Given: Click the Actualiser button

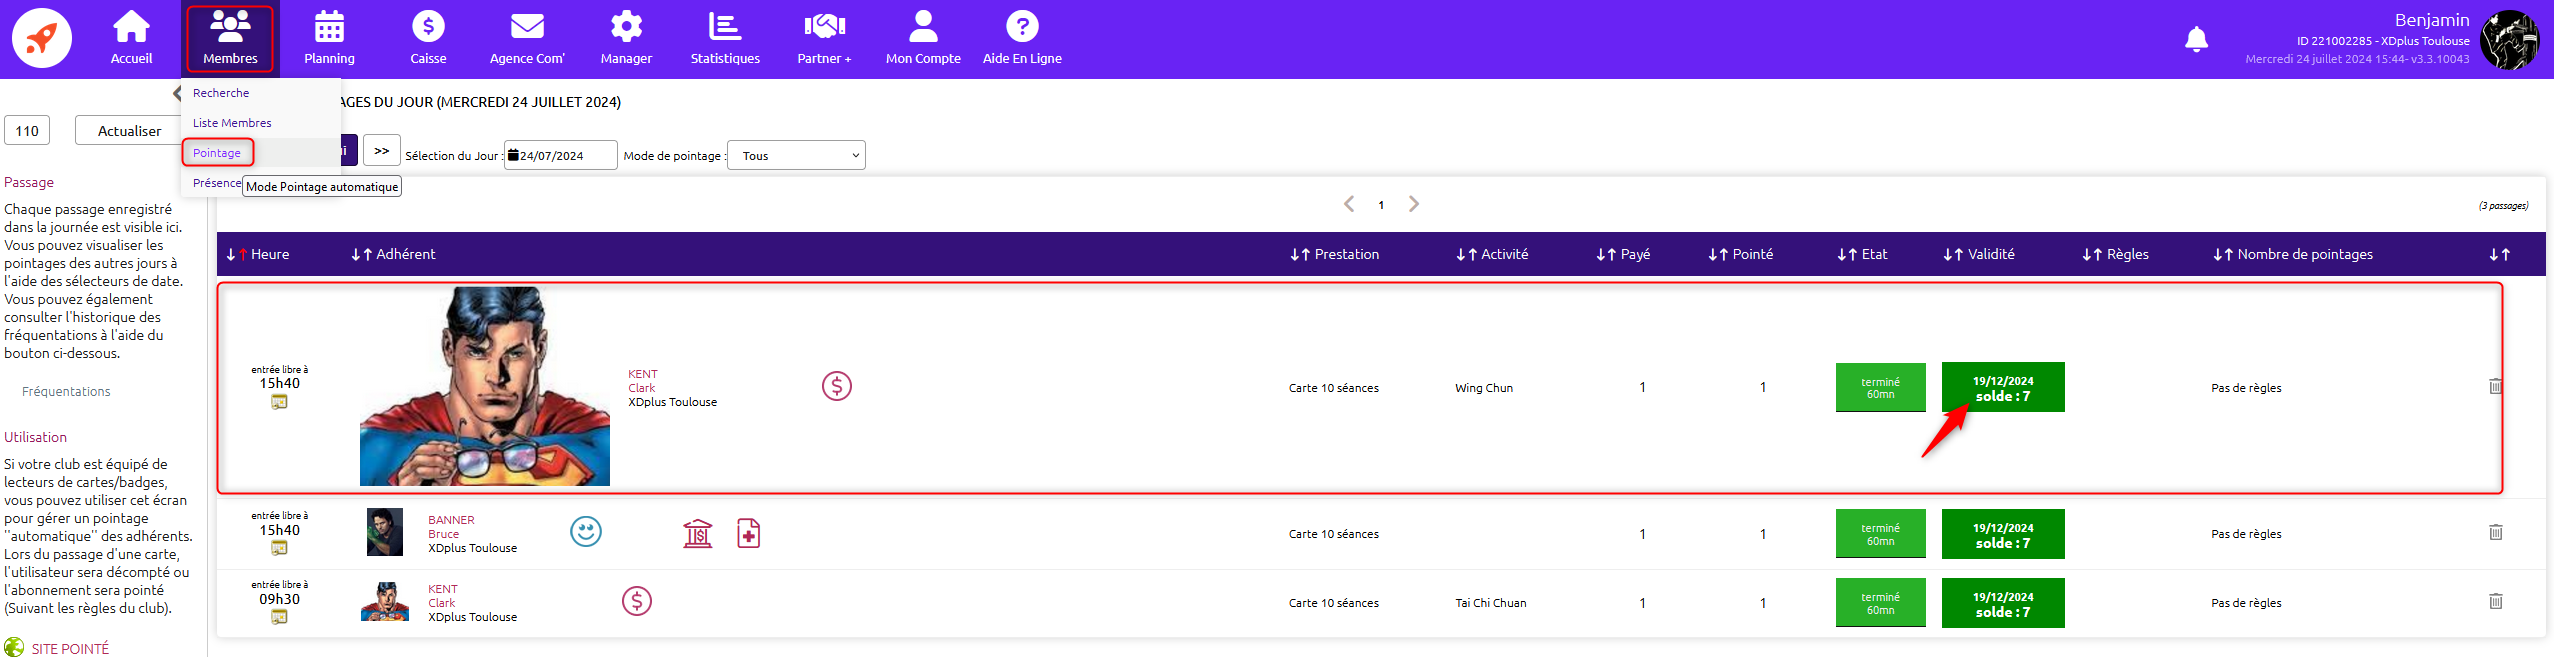Looking at the screenshot, I should [129, 131].
